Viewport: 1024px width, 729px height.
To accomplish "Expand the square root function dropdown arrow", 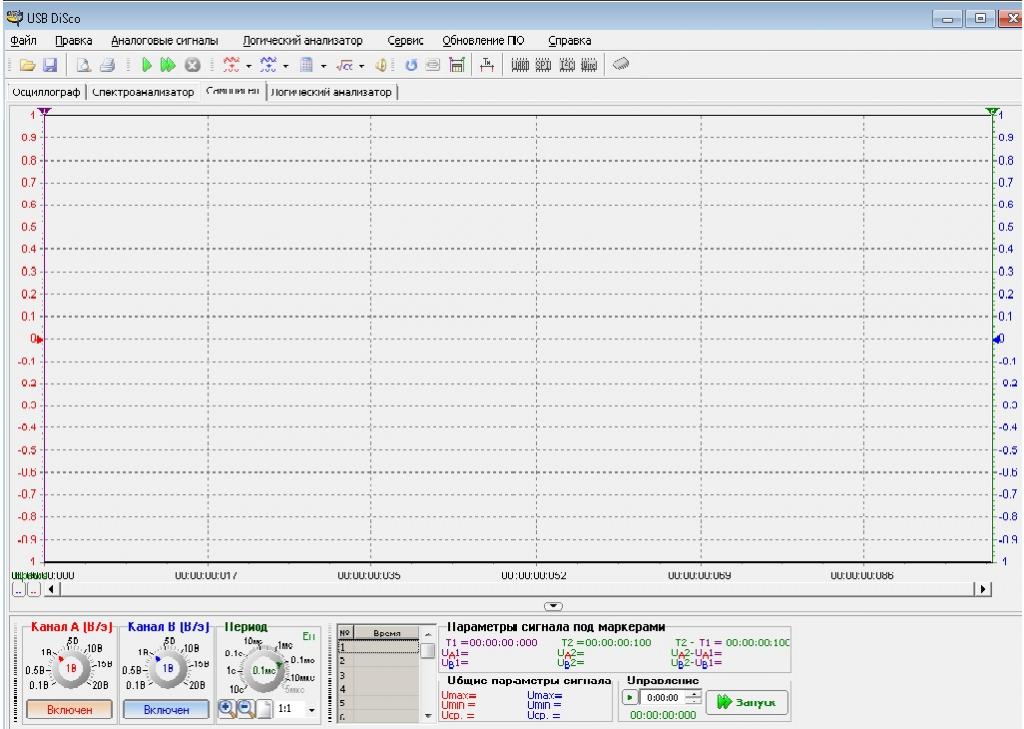I will (363, 66).
